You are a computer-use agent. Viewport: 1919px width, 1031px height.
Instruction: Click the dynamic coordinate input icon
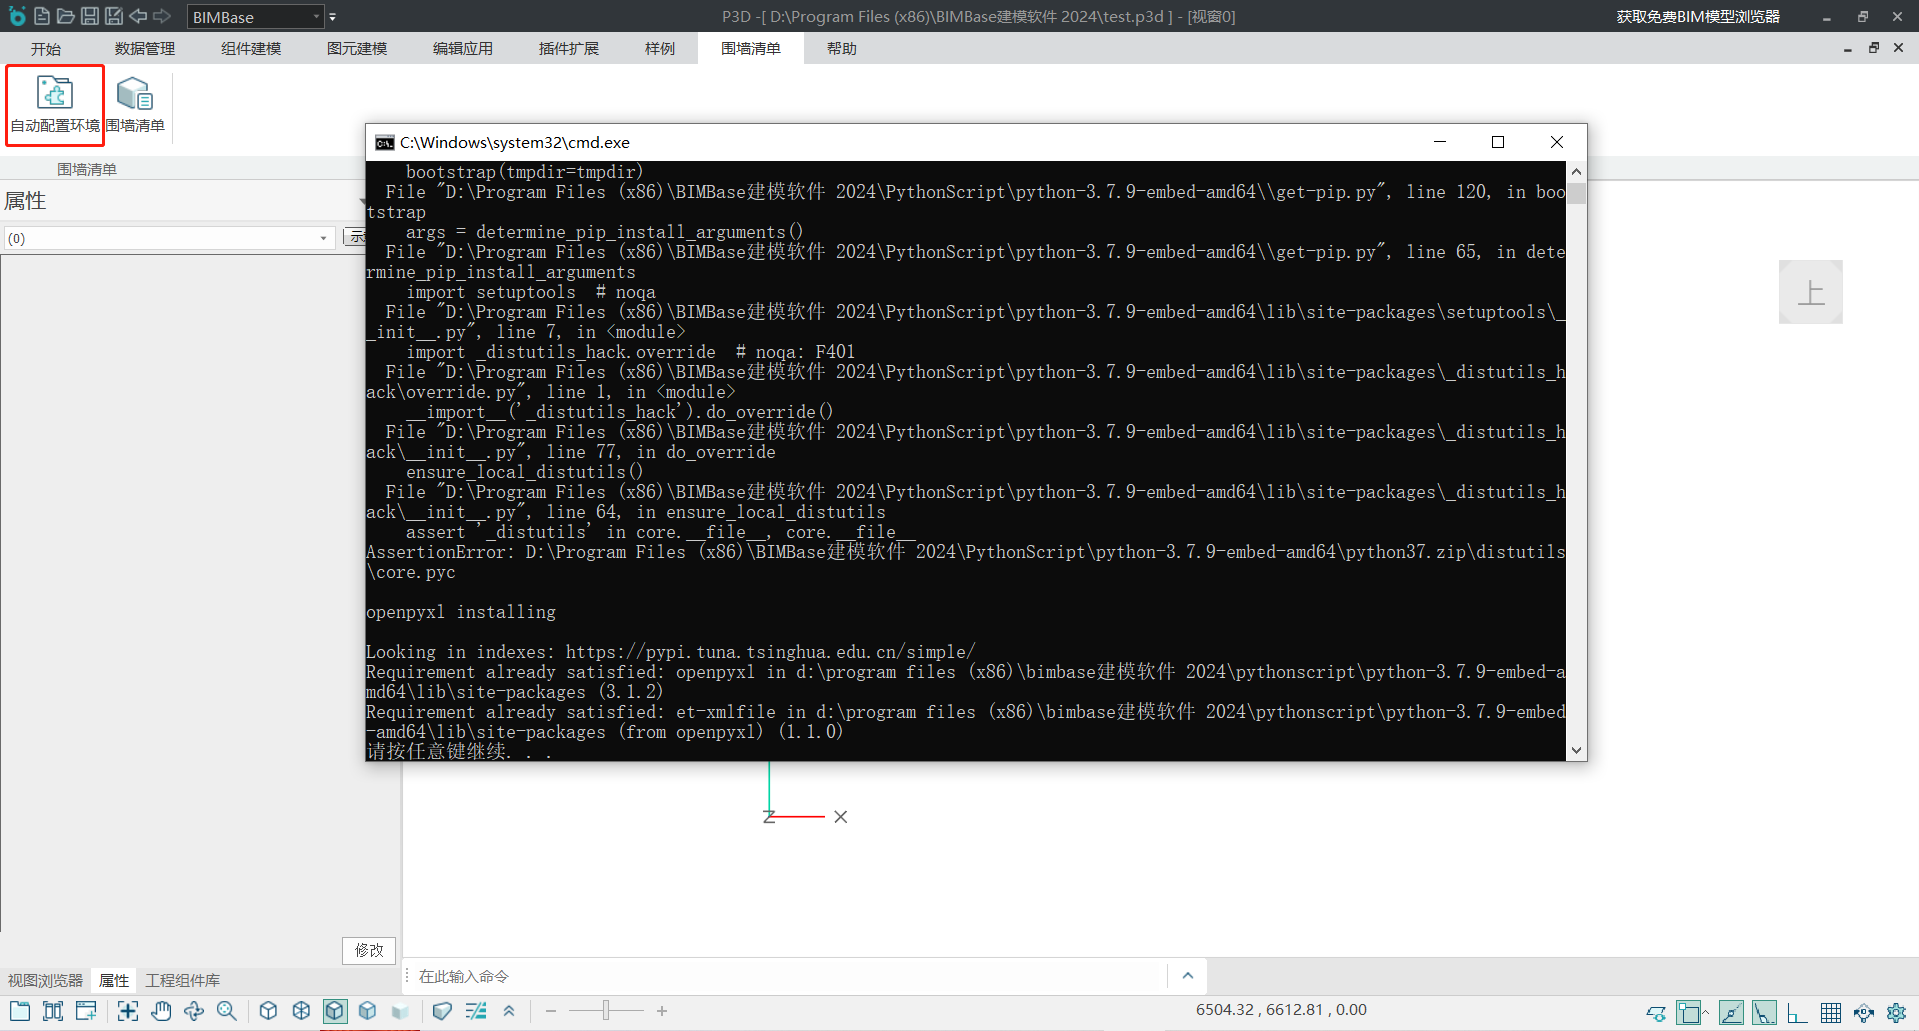pyautogui.click(x=1864, y=1013)
